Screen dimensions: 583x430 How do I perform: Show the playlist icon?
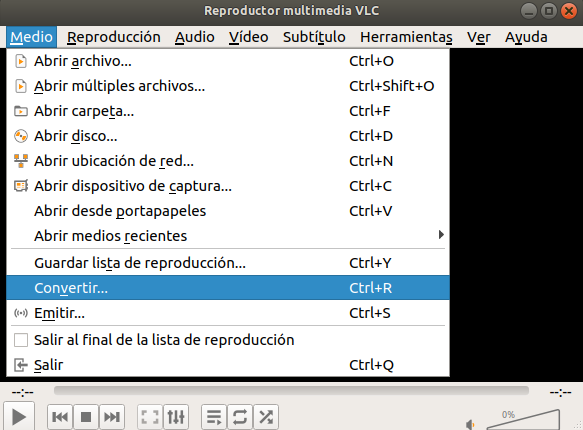[214, 417]
